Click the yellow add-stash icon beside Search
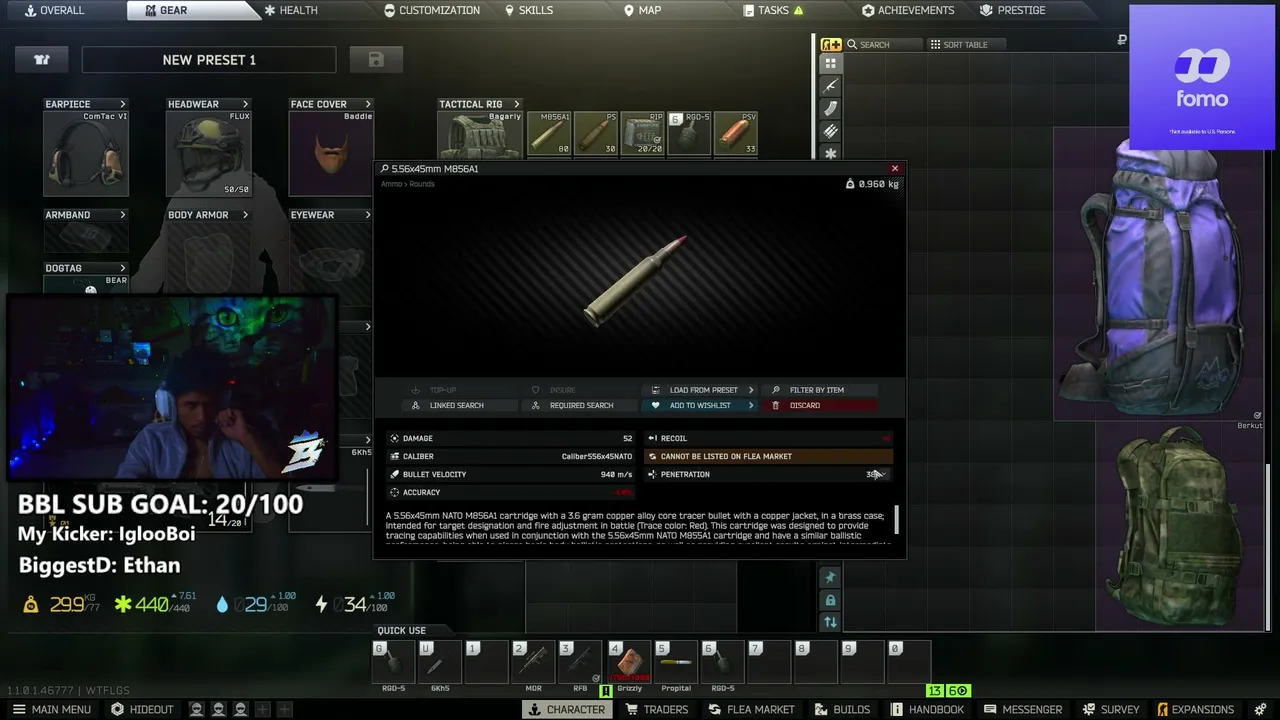 831,44
